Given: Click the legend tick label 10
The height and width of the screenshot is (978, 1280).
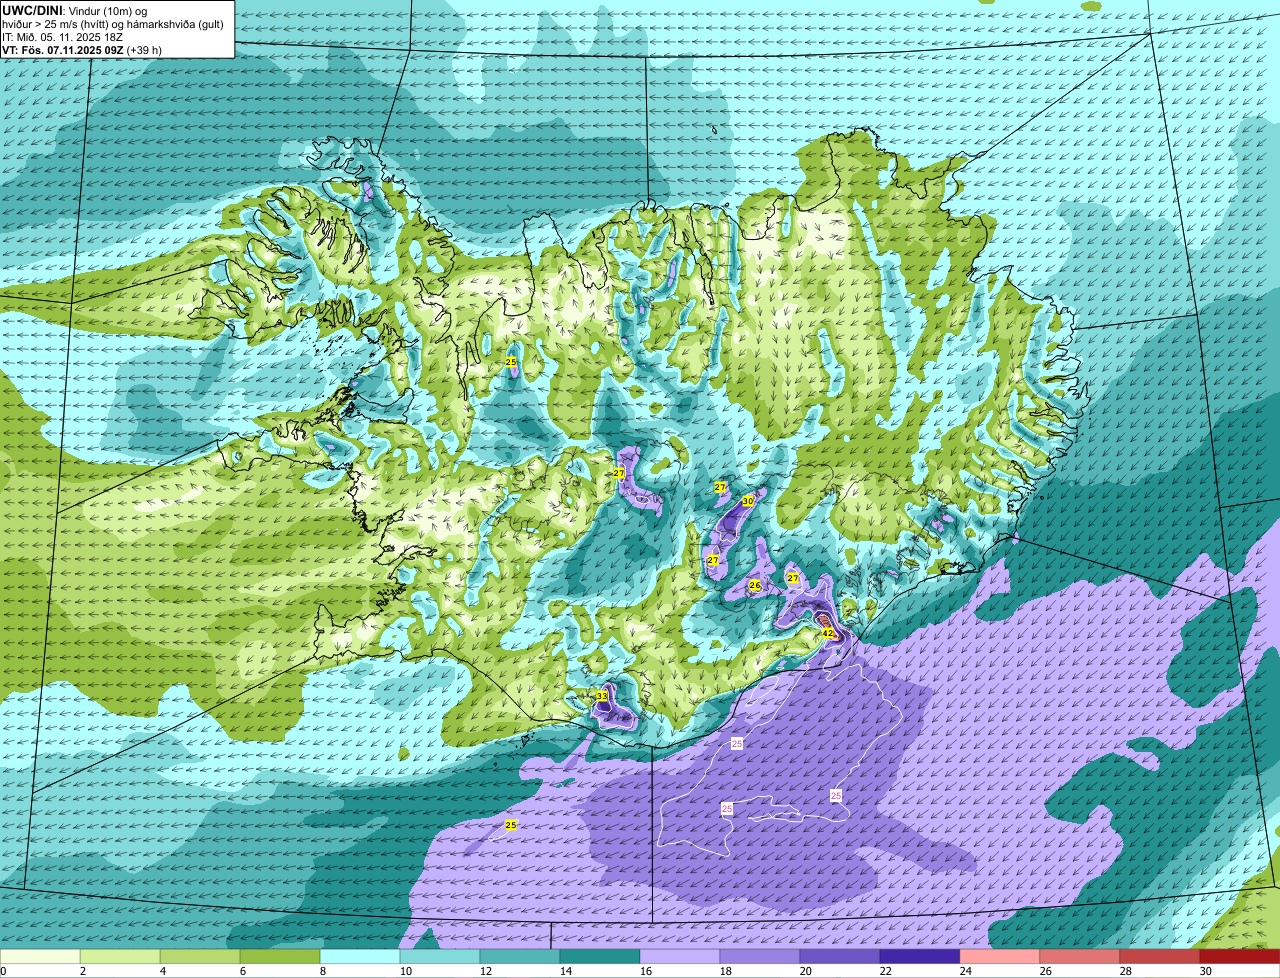Looking at the screenshot, I should pos(406,971).
